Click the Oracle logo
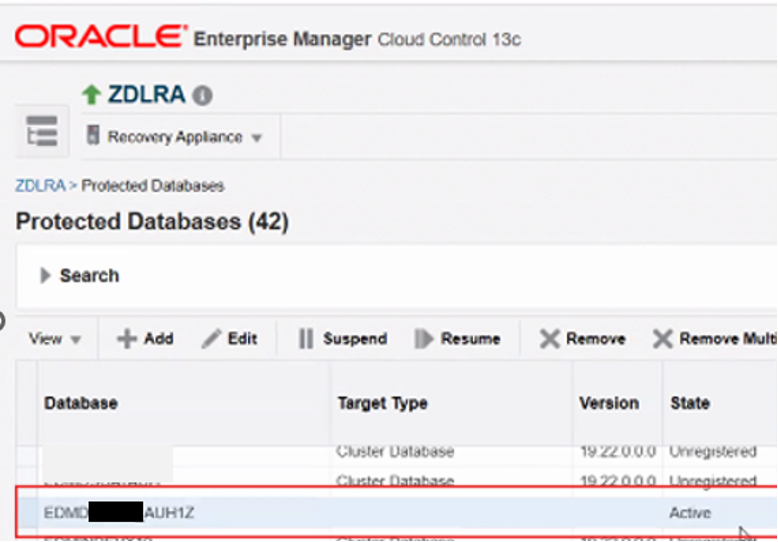The width and height of the screenshot is (778, 542). click(101, 38)
